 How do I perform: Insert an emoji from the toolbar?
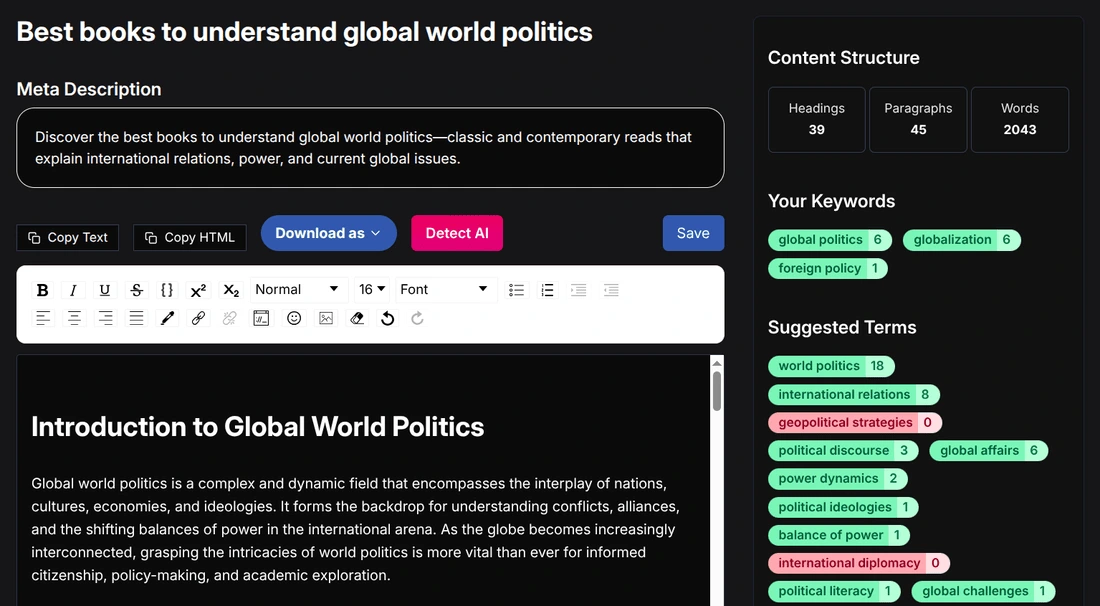(293, 318)
